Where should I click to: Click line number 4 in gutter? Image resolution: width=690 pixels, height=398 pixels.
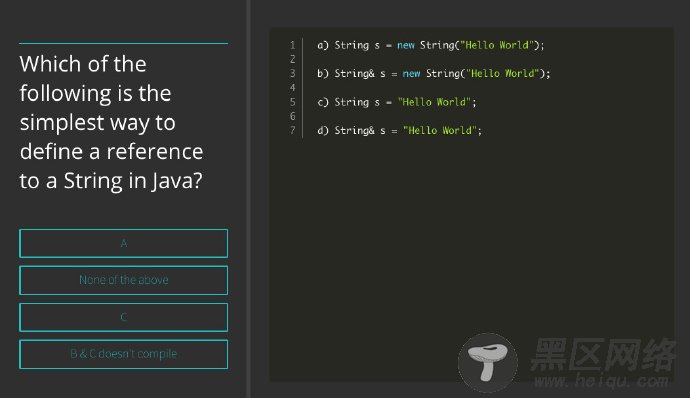point(293,88)
